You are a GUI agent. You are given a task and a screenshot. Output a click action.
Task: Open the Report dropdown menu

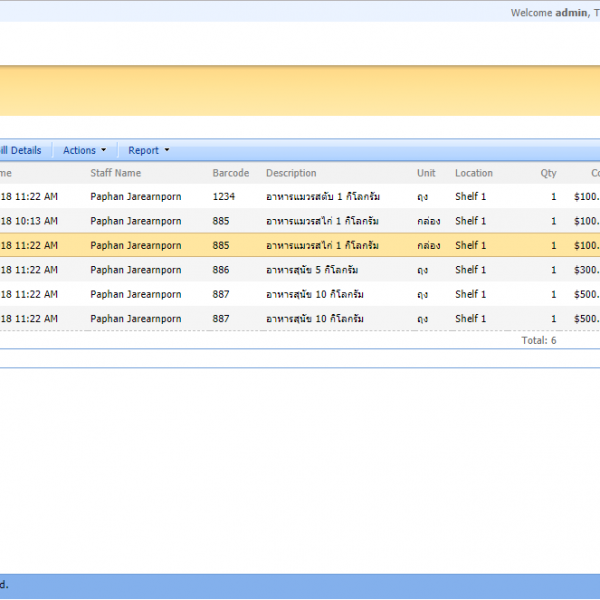point(148,150)
